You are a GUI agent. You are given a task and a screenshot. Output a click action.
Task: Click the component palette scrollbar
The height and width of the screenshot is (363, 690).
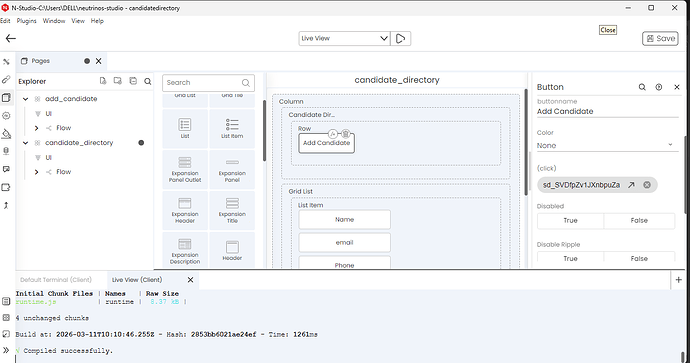[264, 130]
